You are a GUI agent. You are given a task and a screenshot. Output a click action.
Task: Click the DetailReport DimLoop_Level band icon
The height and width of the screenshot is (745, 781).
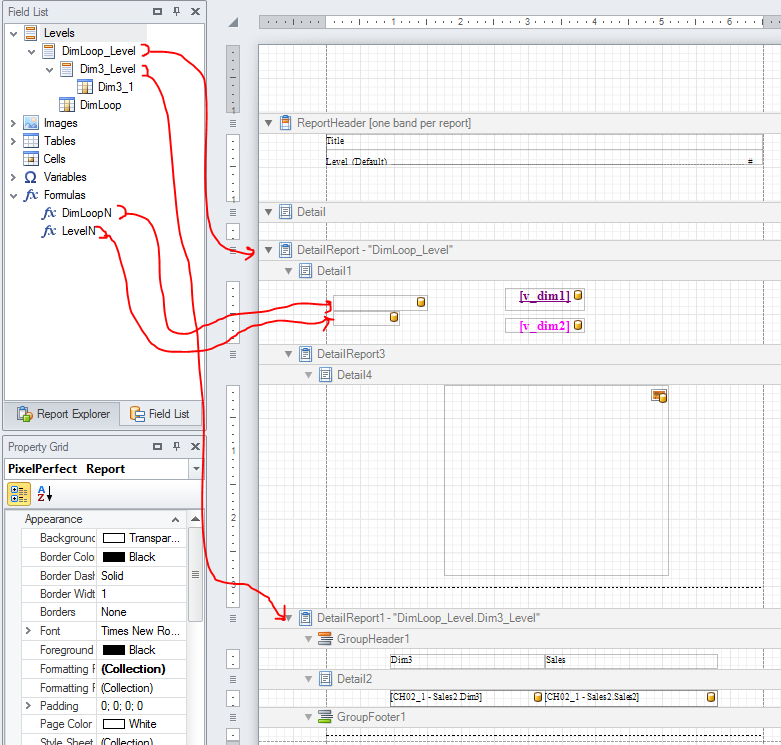285,249
